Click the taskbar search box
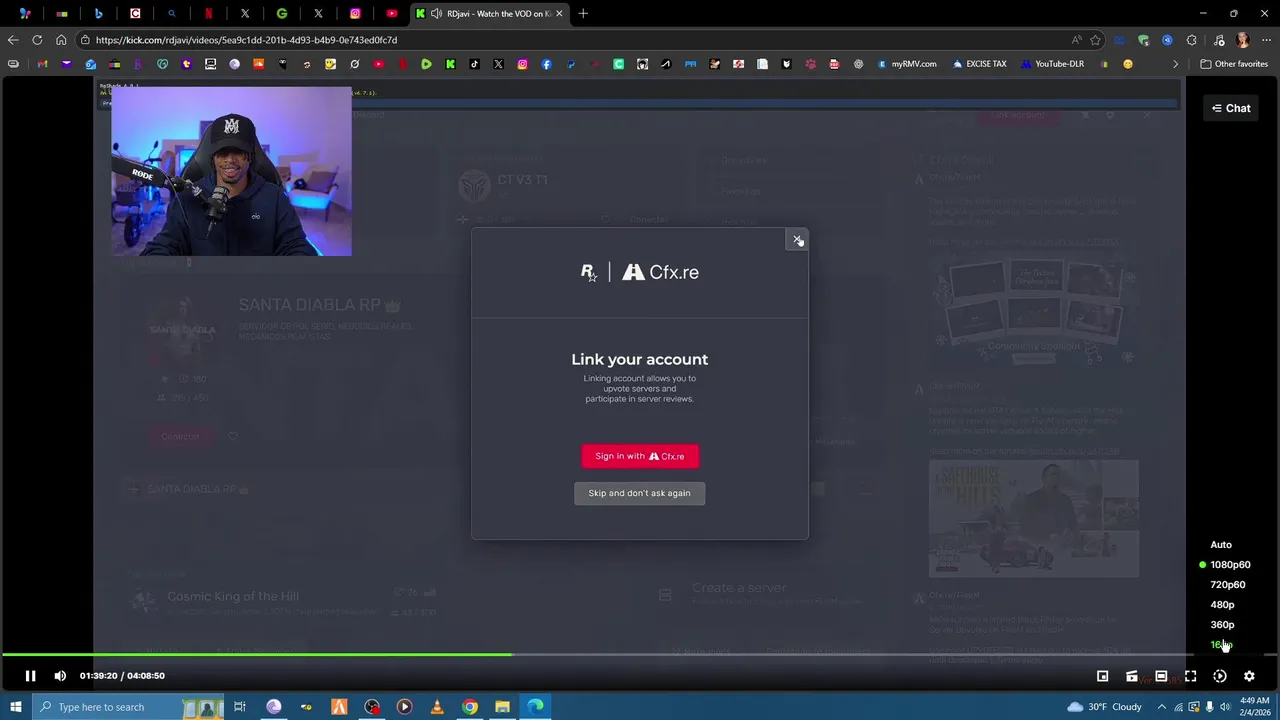Viewport: 1280px width, 720px height. [130, 707]
